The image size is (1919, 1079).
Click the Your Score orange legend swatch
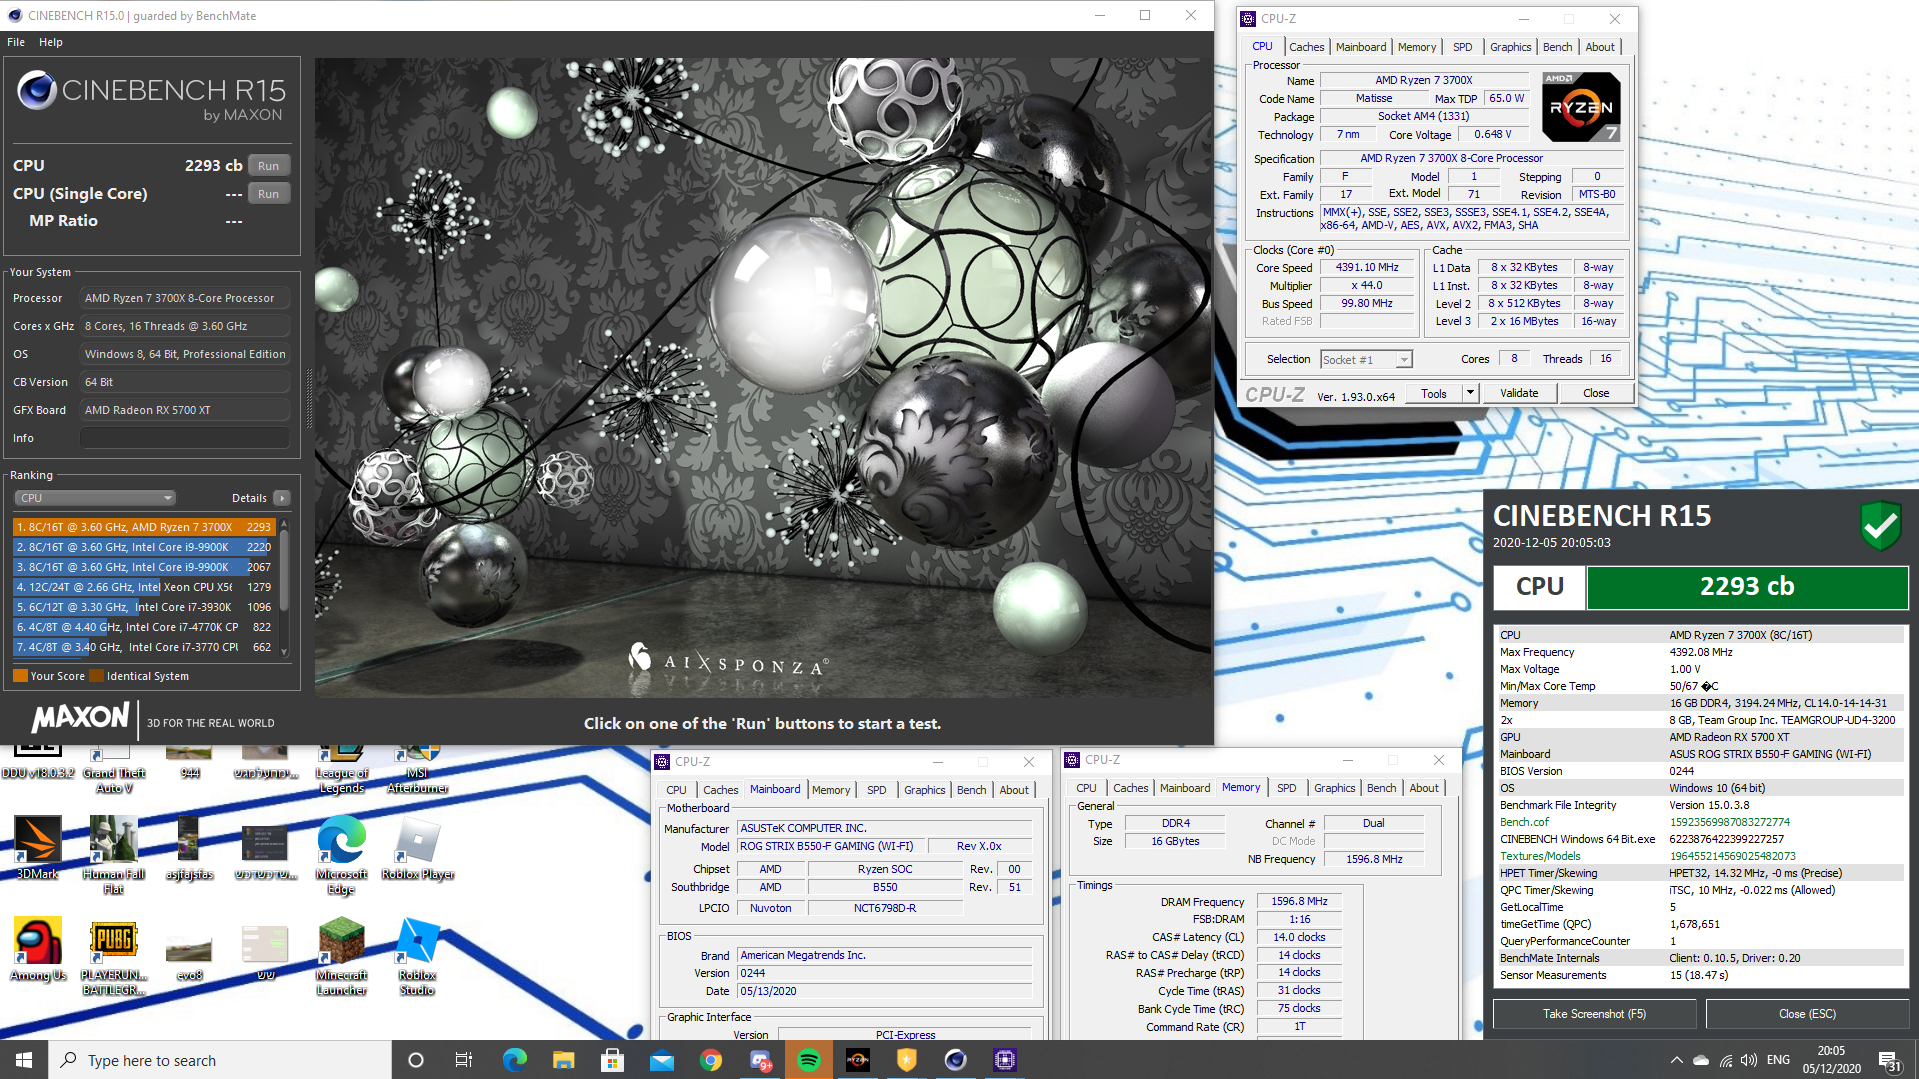coord(20,676)
